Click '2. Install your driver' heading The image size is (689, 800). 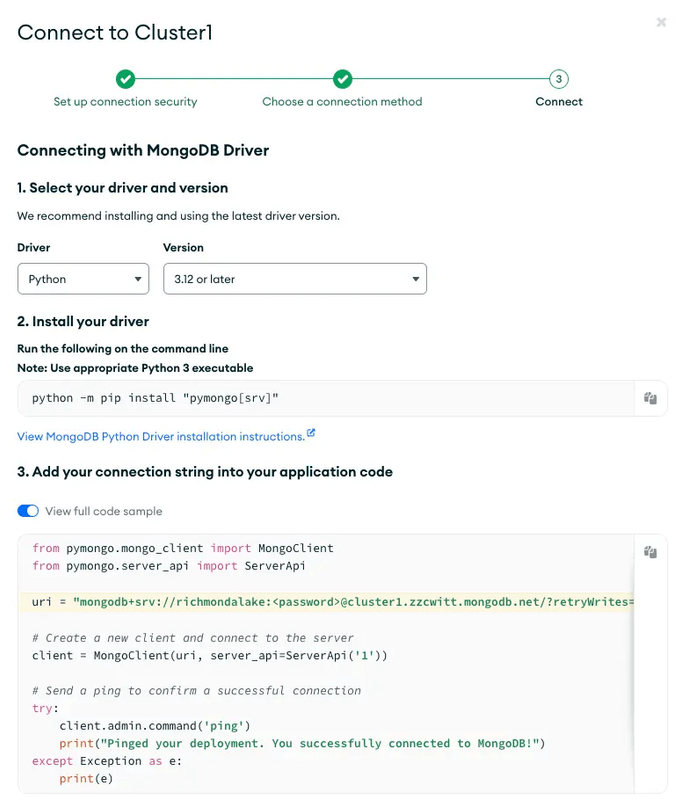click(x=83, y=321)
